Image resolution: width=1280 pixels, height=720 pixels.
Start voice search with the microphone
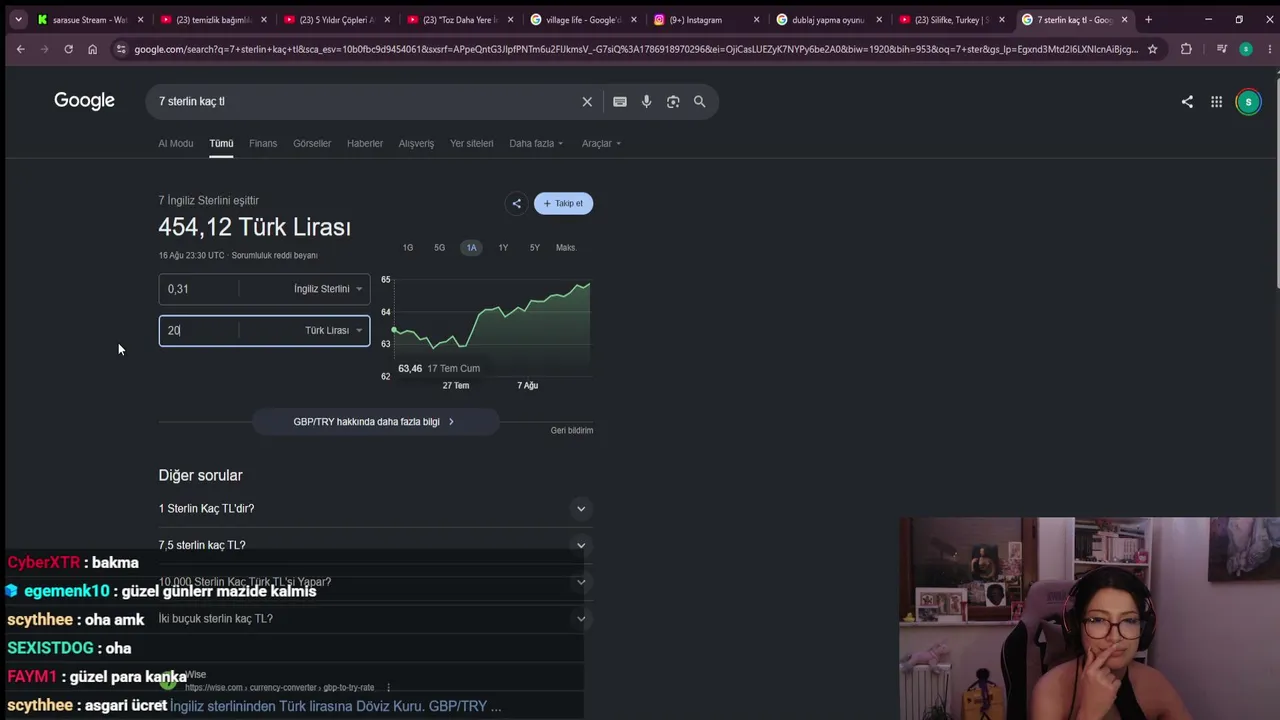coord(646,101)
